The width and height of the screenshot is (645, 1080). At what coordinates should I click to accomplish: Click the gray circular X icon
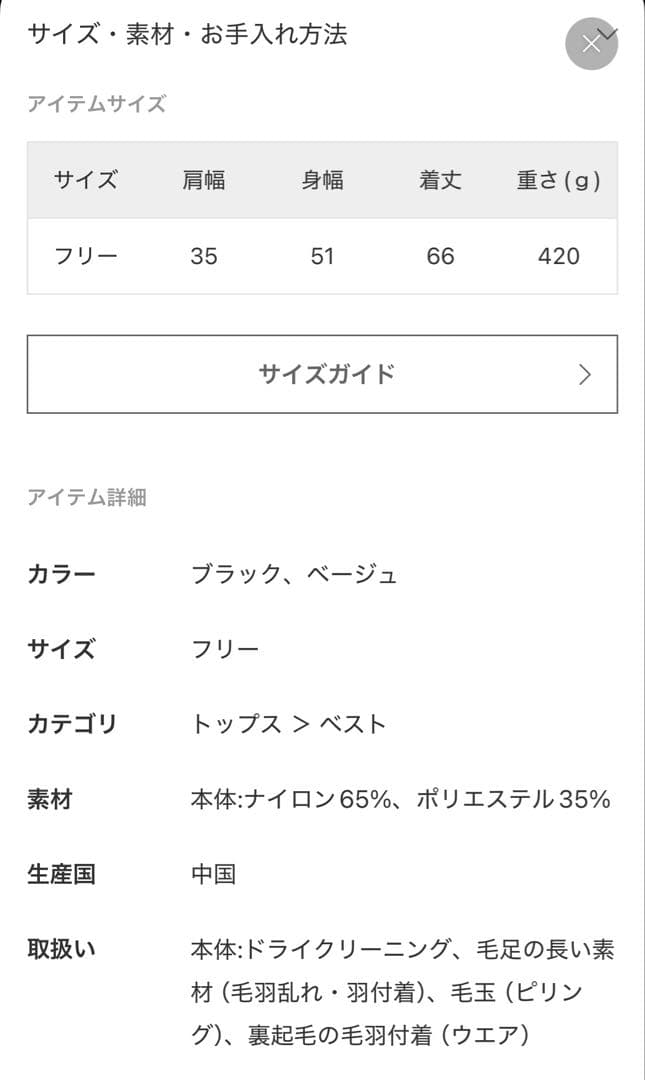pyautogui.click(x=590, y=42)
